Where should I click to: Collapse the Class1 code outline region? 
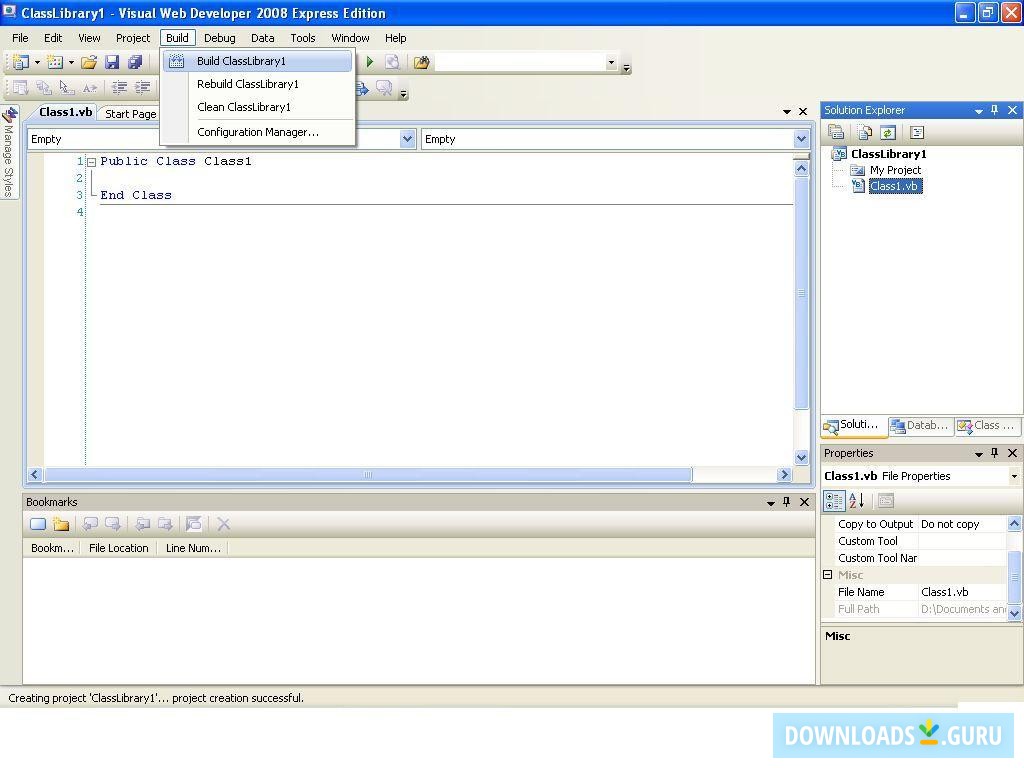tap(92, 162)
